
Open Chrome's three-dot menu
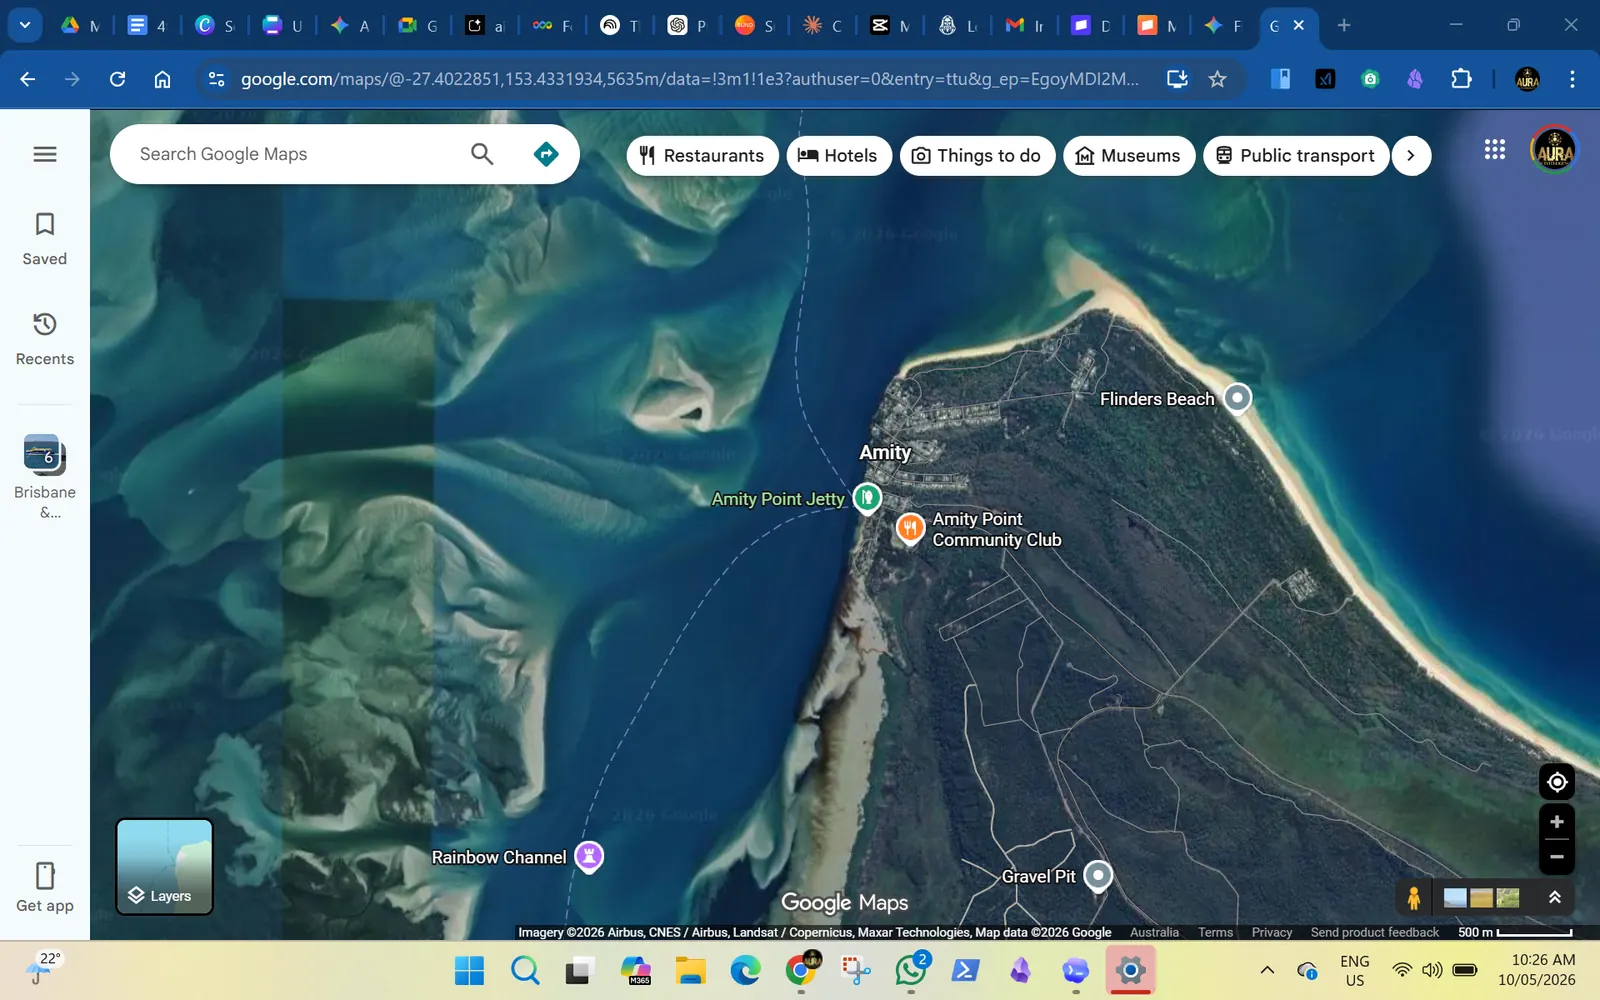pyautogui.click(x=1572, y=79)
